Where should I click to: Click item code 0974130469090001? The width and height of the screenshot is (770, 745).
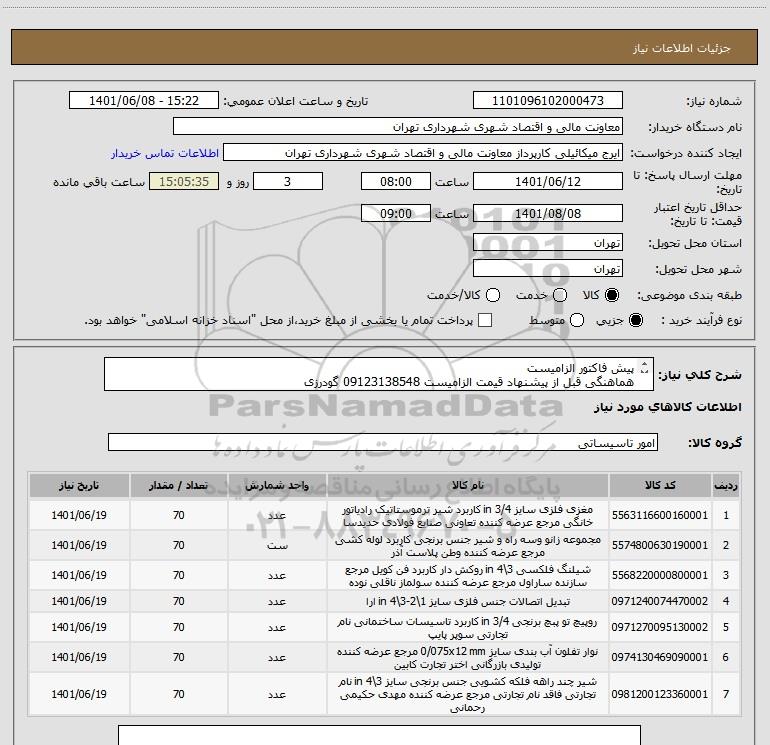pos(660,657)
